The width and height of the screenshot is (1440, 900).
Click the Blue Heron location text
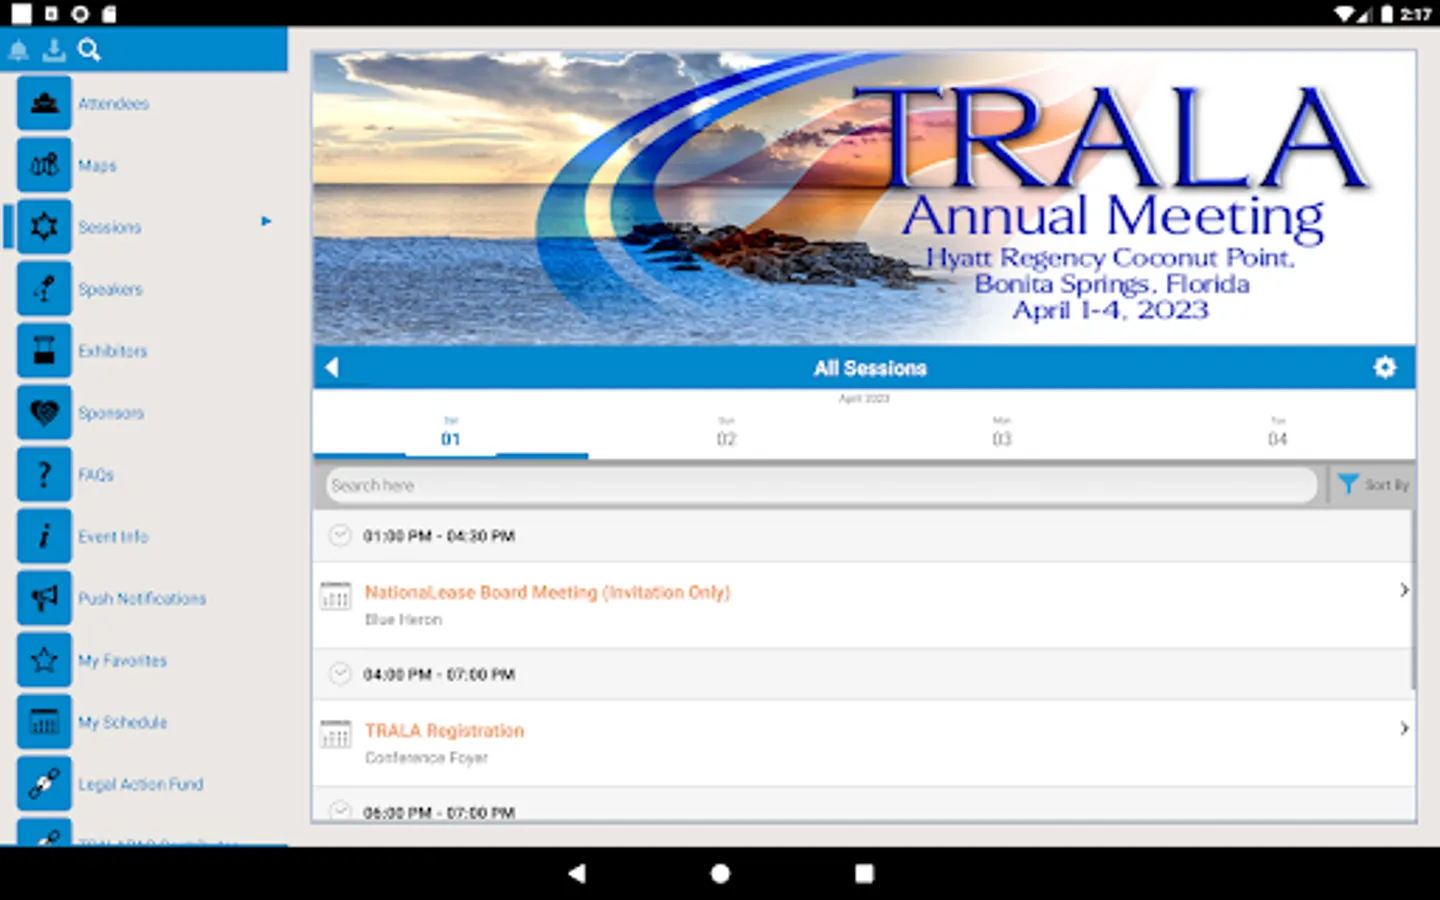pyautogui.click(x=403, y=620)
